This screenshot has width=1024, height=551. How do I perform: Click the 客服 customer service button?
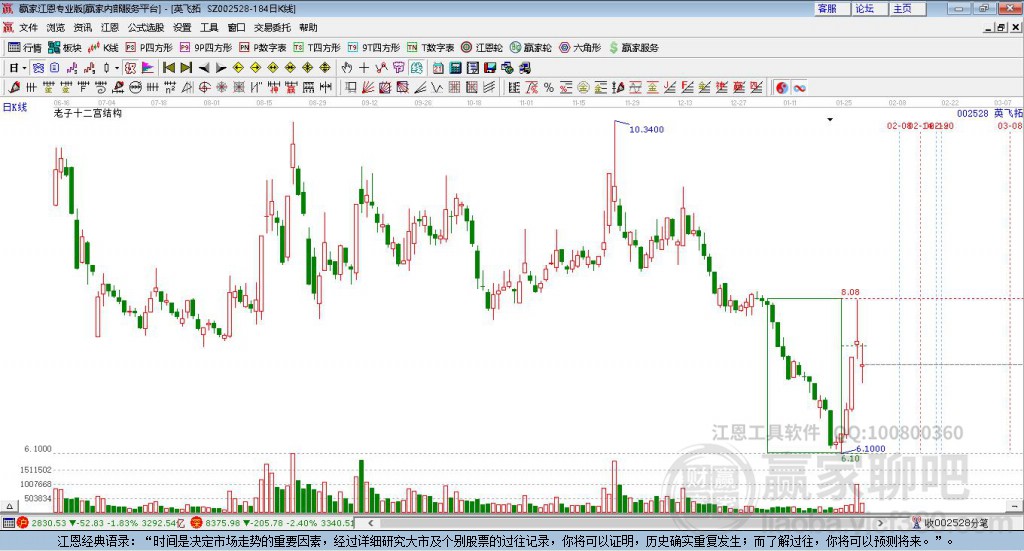click(x=827, y=8)
